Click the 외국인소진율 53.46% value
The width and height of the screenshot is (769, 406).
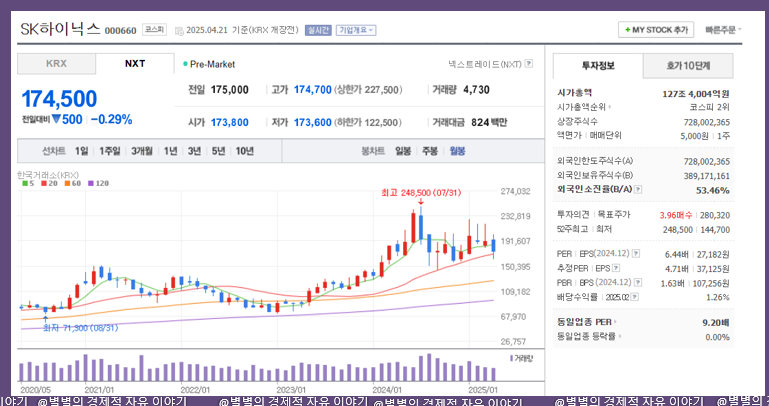713,190
